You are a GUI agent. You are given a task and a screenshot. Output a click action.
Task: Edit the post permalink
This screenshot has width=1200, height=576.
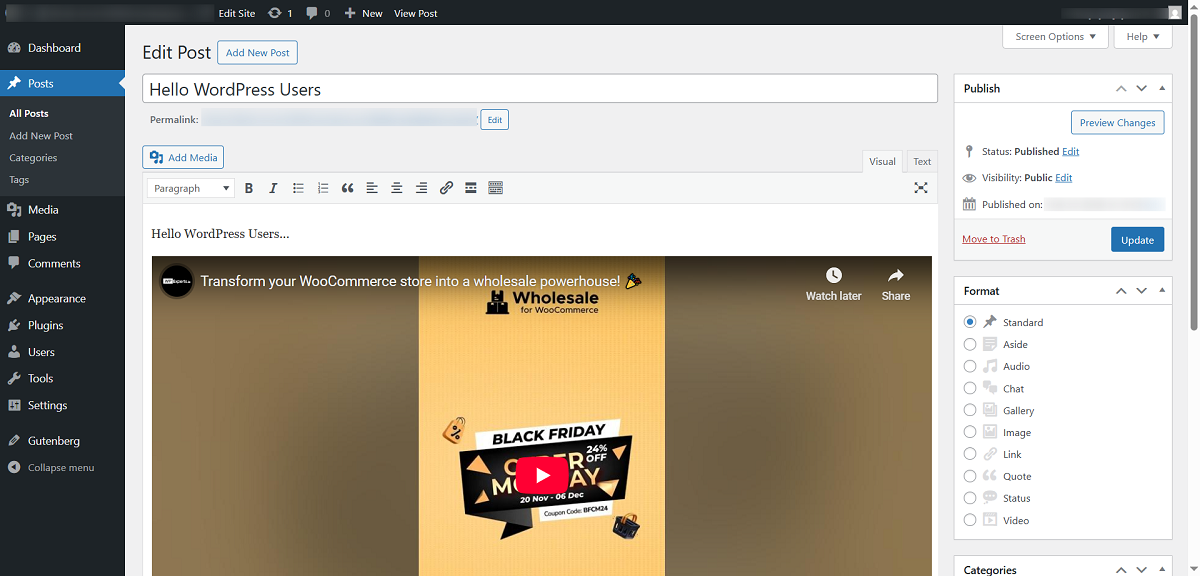point(494,118)
